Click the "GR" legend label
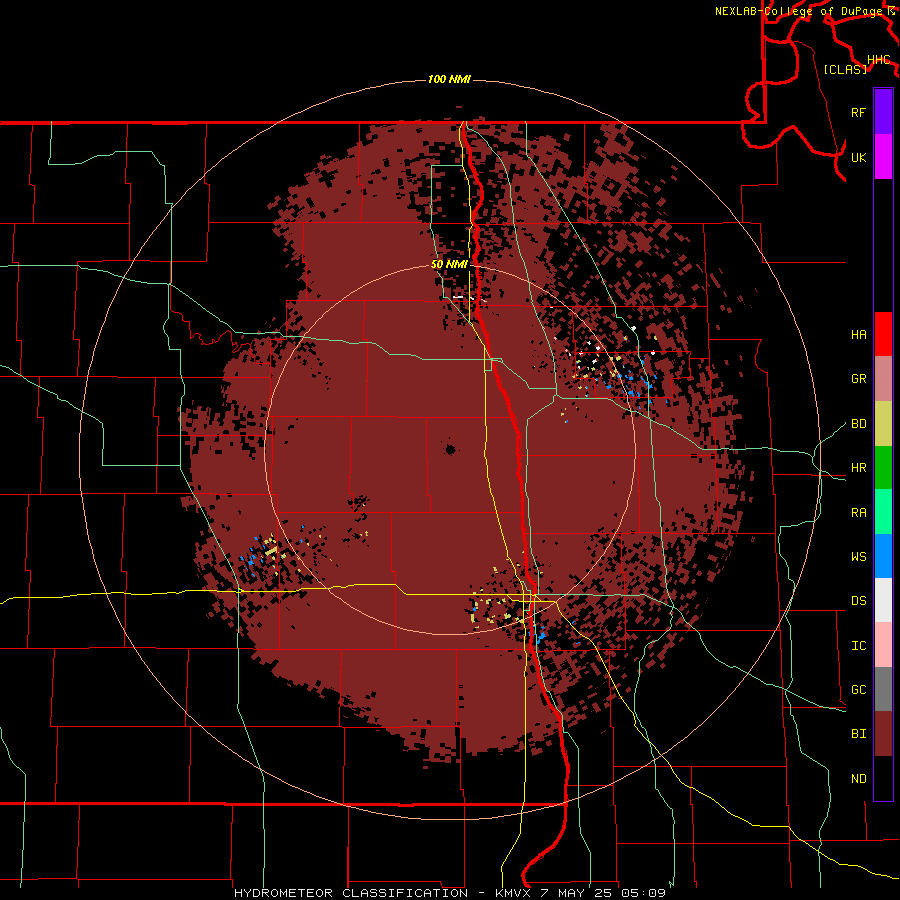This screenshot has width=900, height=900. tap(858, 379)
